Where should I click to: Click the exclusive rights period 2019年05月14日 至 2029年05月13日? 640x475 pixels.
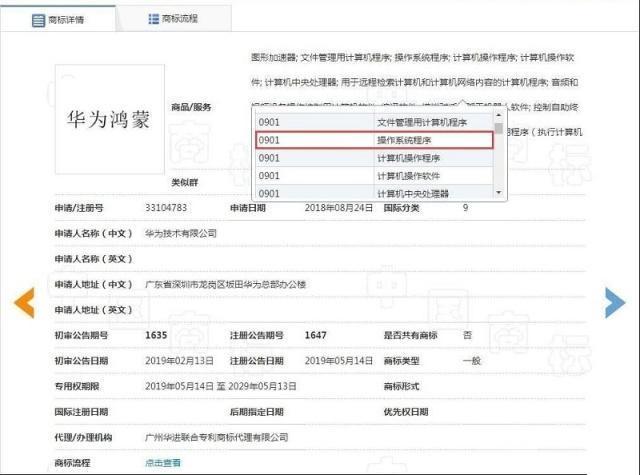pyautogui.click(x=221, y=386)
